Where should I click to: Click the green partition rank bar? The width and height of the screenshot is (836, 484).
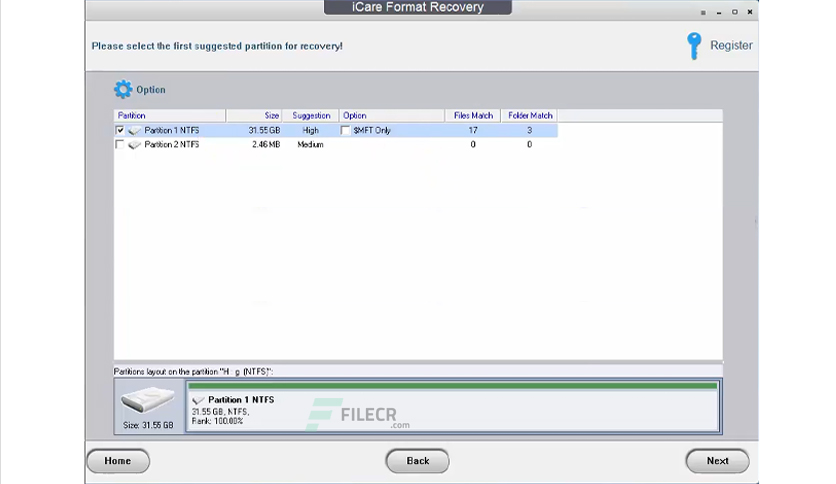point(453,386)
